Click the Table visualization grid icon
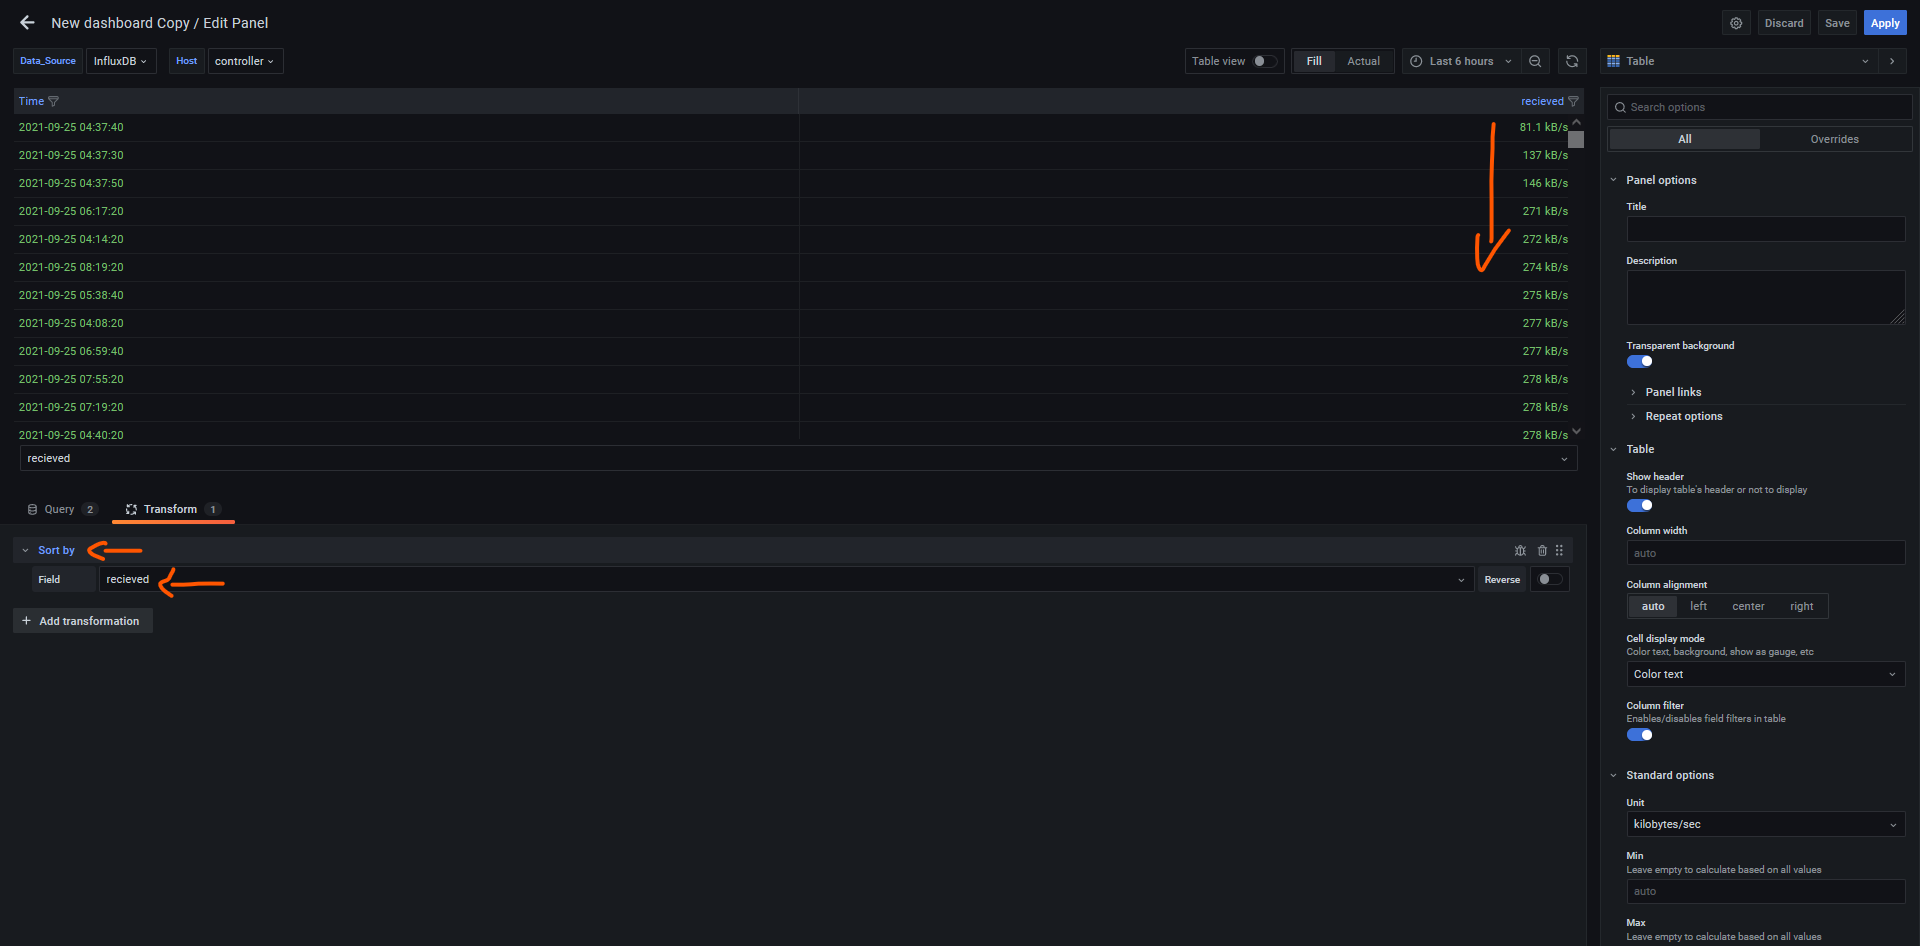Image resolution: width=1920 pixels, height=946 pixels. (1613, 61)
